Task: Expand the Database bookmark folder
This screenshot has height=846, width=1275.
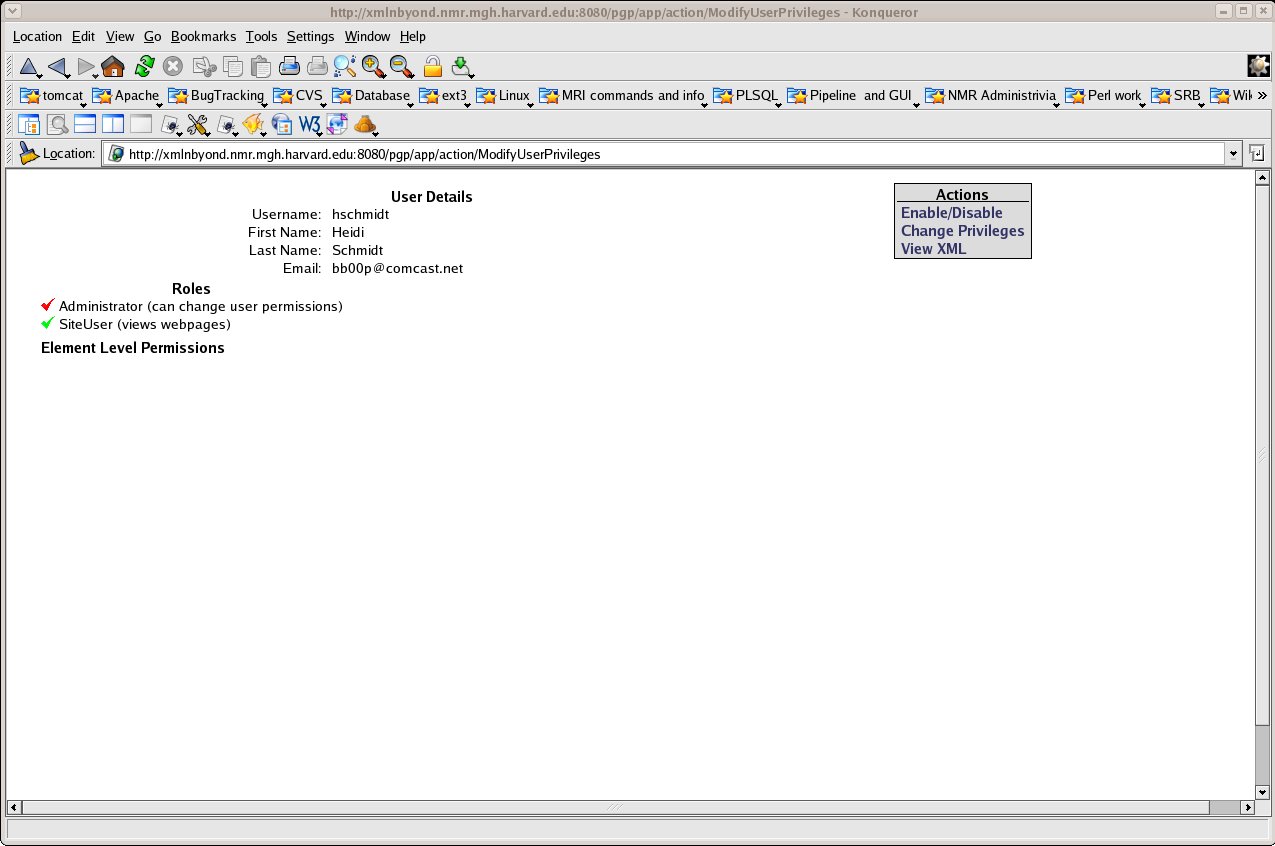Action: pyautogui.click(x=371, y=96)
